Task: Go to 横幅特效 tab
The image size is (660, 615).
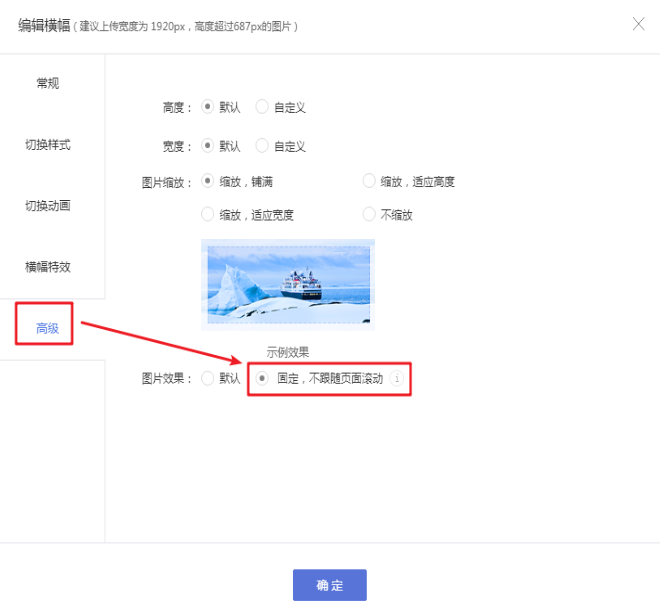Action: pos(48,267)
